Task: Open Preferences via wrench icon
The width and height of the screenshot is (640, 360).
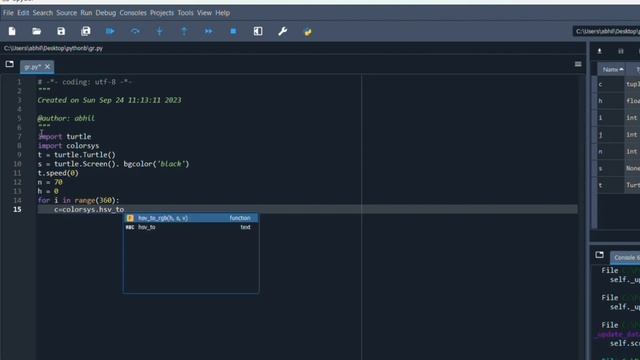Action: [x=282, y=31]
